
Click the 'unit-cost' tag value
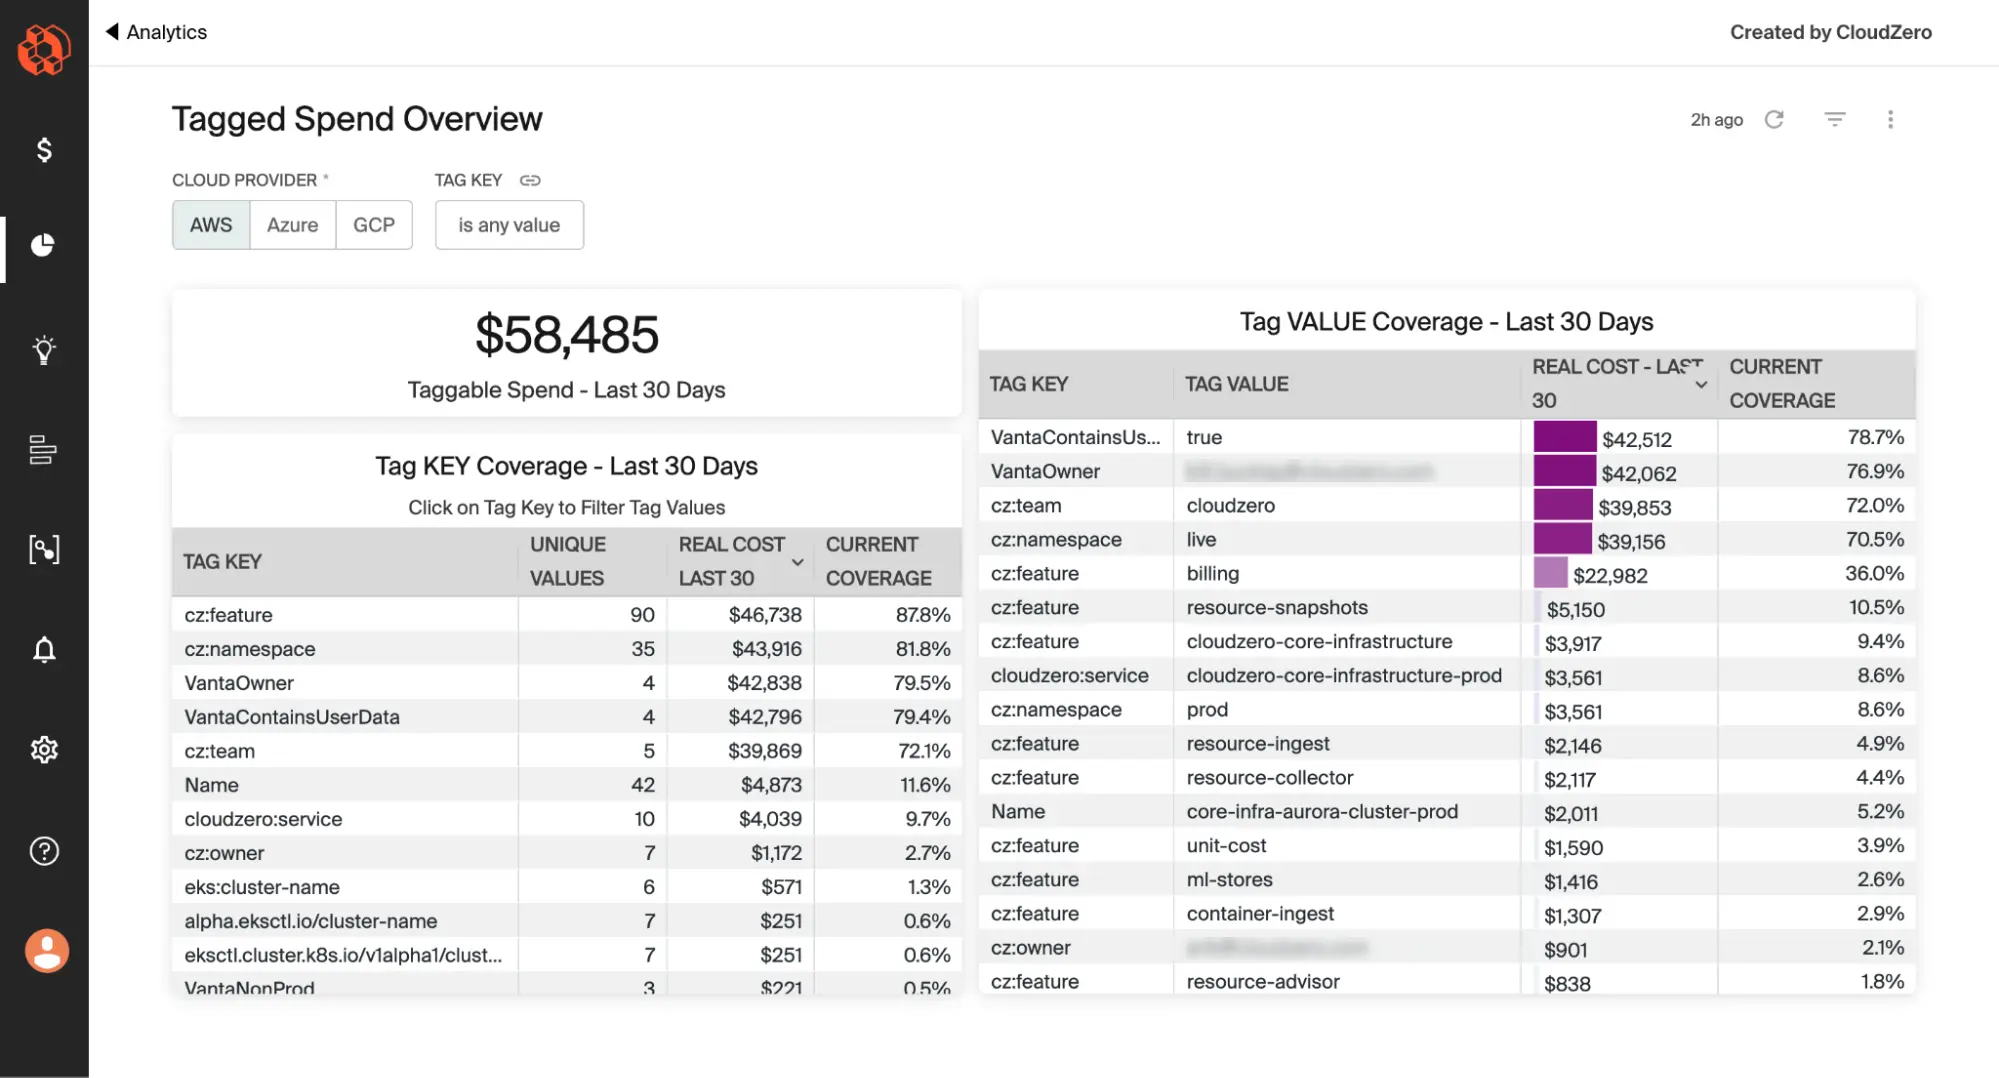[x=1226, y=845]
